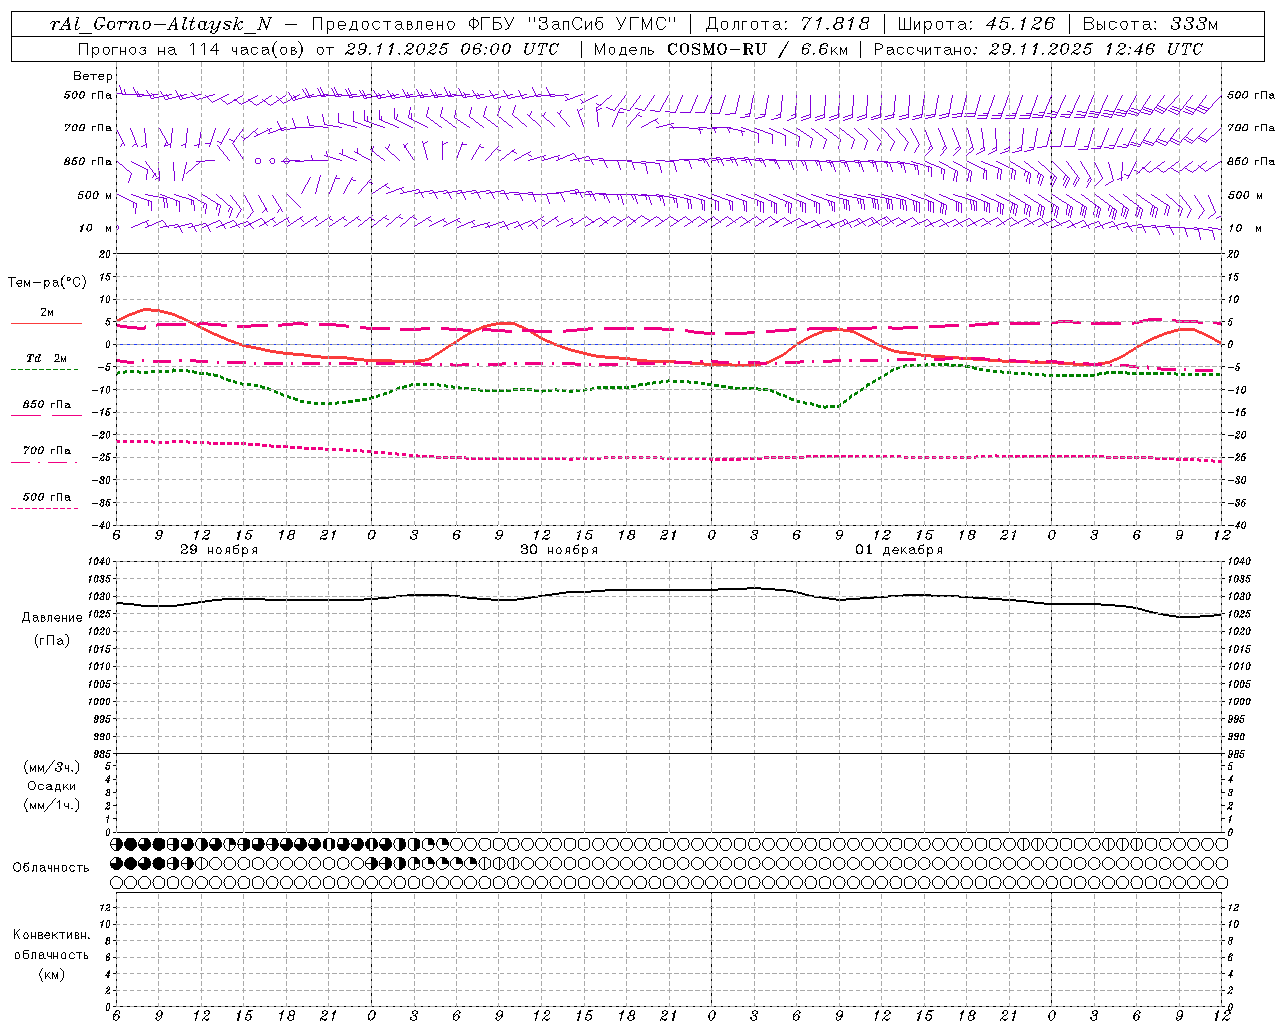Click the Осадки panel label
This screenshot has width=1280, height=1024.
[x=52, y=786]
